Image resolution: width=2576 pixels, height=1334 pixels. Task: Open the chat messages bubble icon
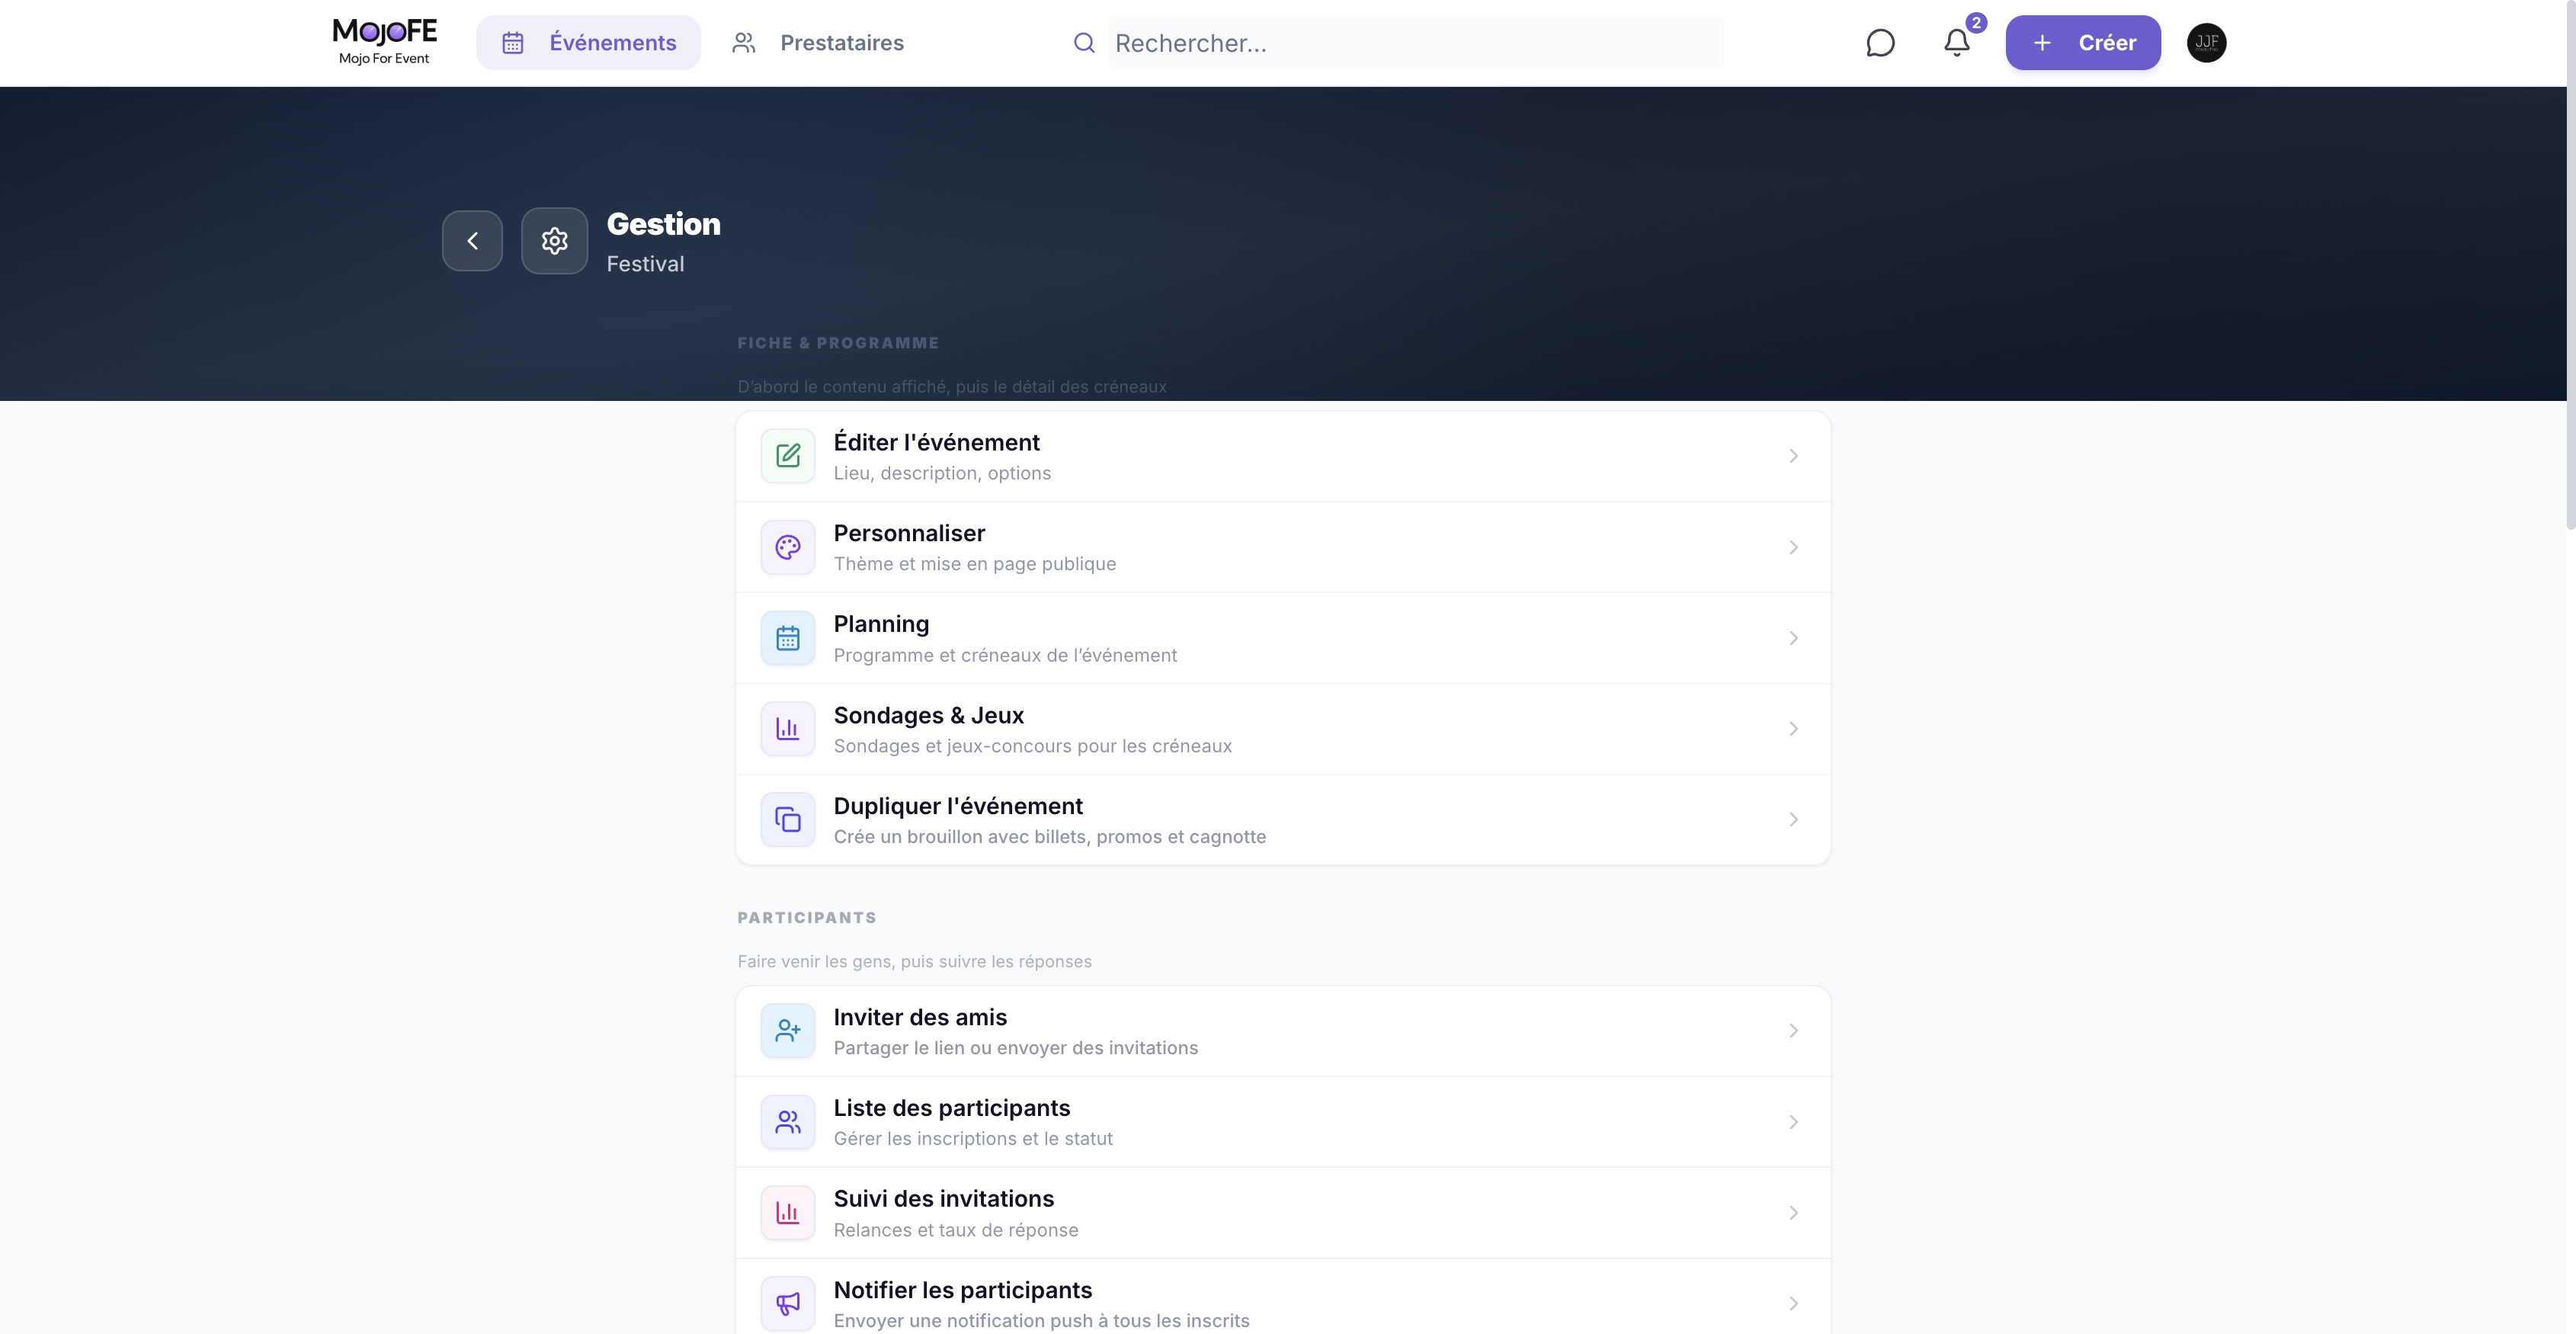pos(1880,43)
